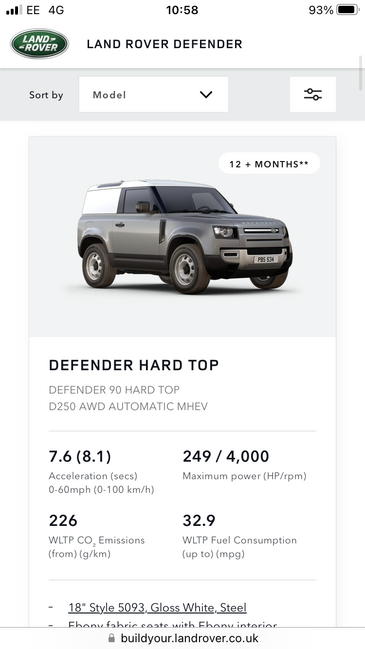The height and width of the screenshot is (649, 365).
Task: Tap the Land Rover Defender header title
Action: tap(164, 44)
